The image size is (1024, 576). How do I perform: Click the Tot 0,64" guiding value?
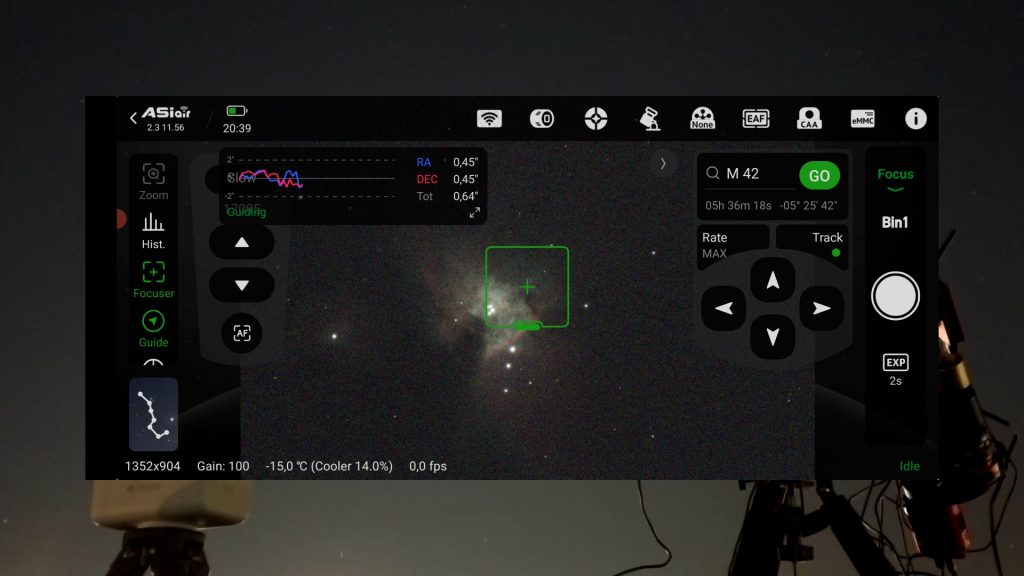tap(447, 196)
